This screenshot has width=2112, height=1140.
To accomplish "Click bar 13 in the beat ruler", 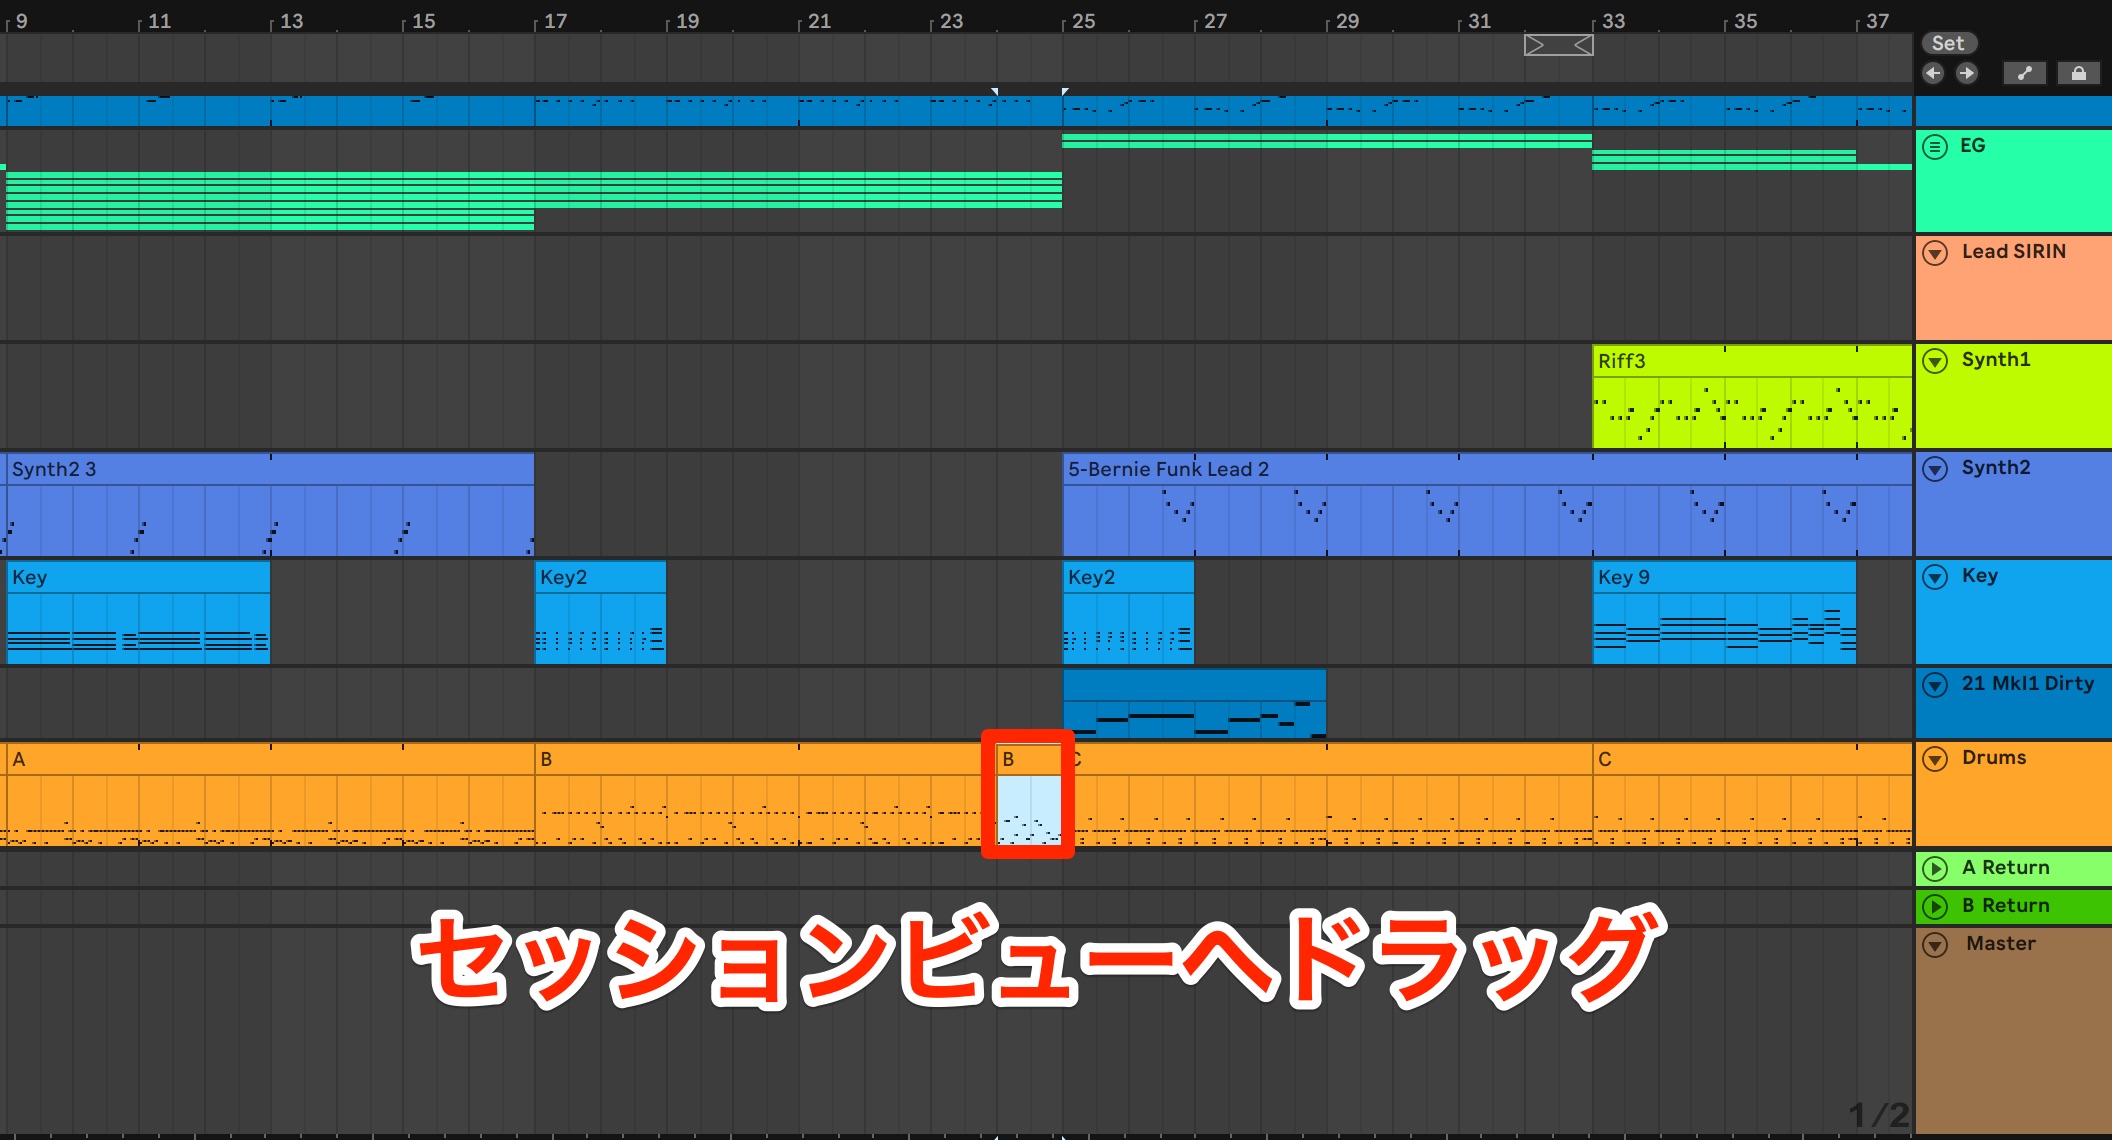I will coord(291,21).
